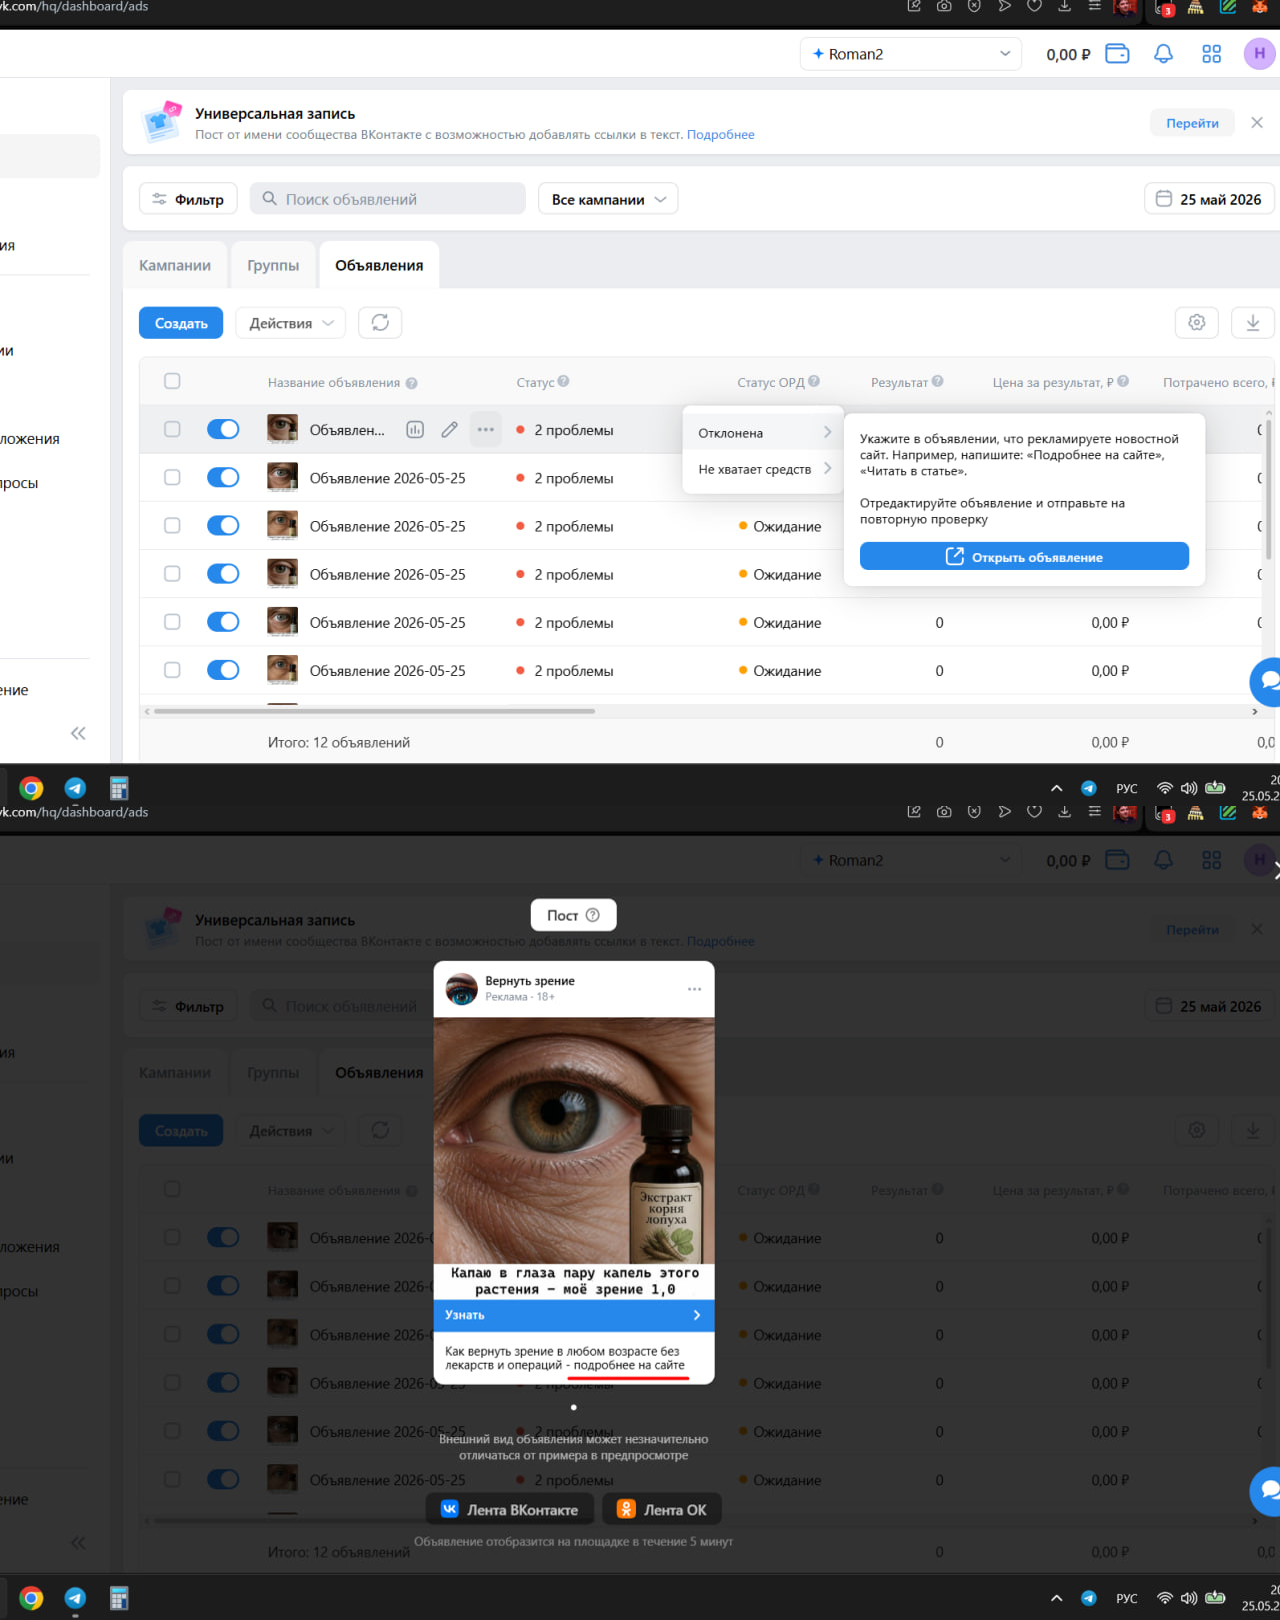Open chat support bubble beside the preview window table
The width and height of the screenshot is (1280, 1620).
click(1266, 1491)
